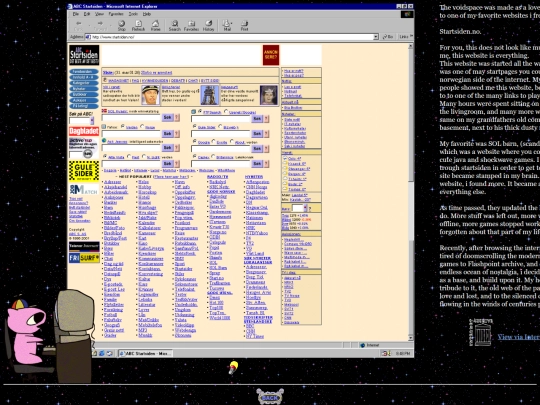Open the Søk på ABC dropdown

(x=92, y=121)
